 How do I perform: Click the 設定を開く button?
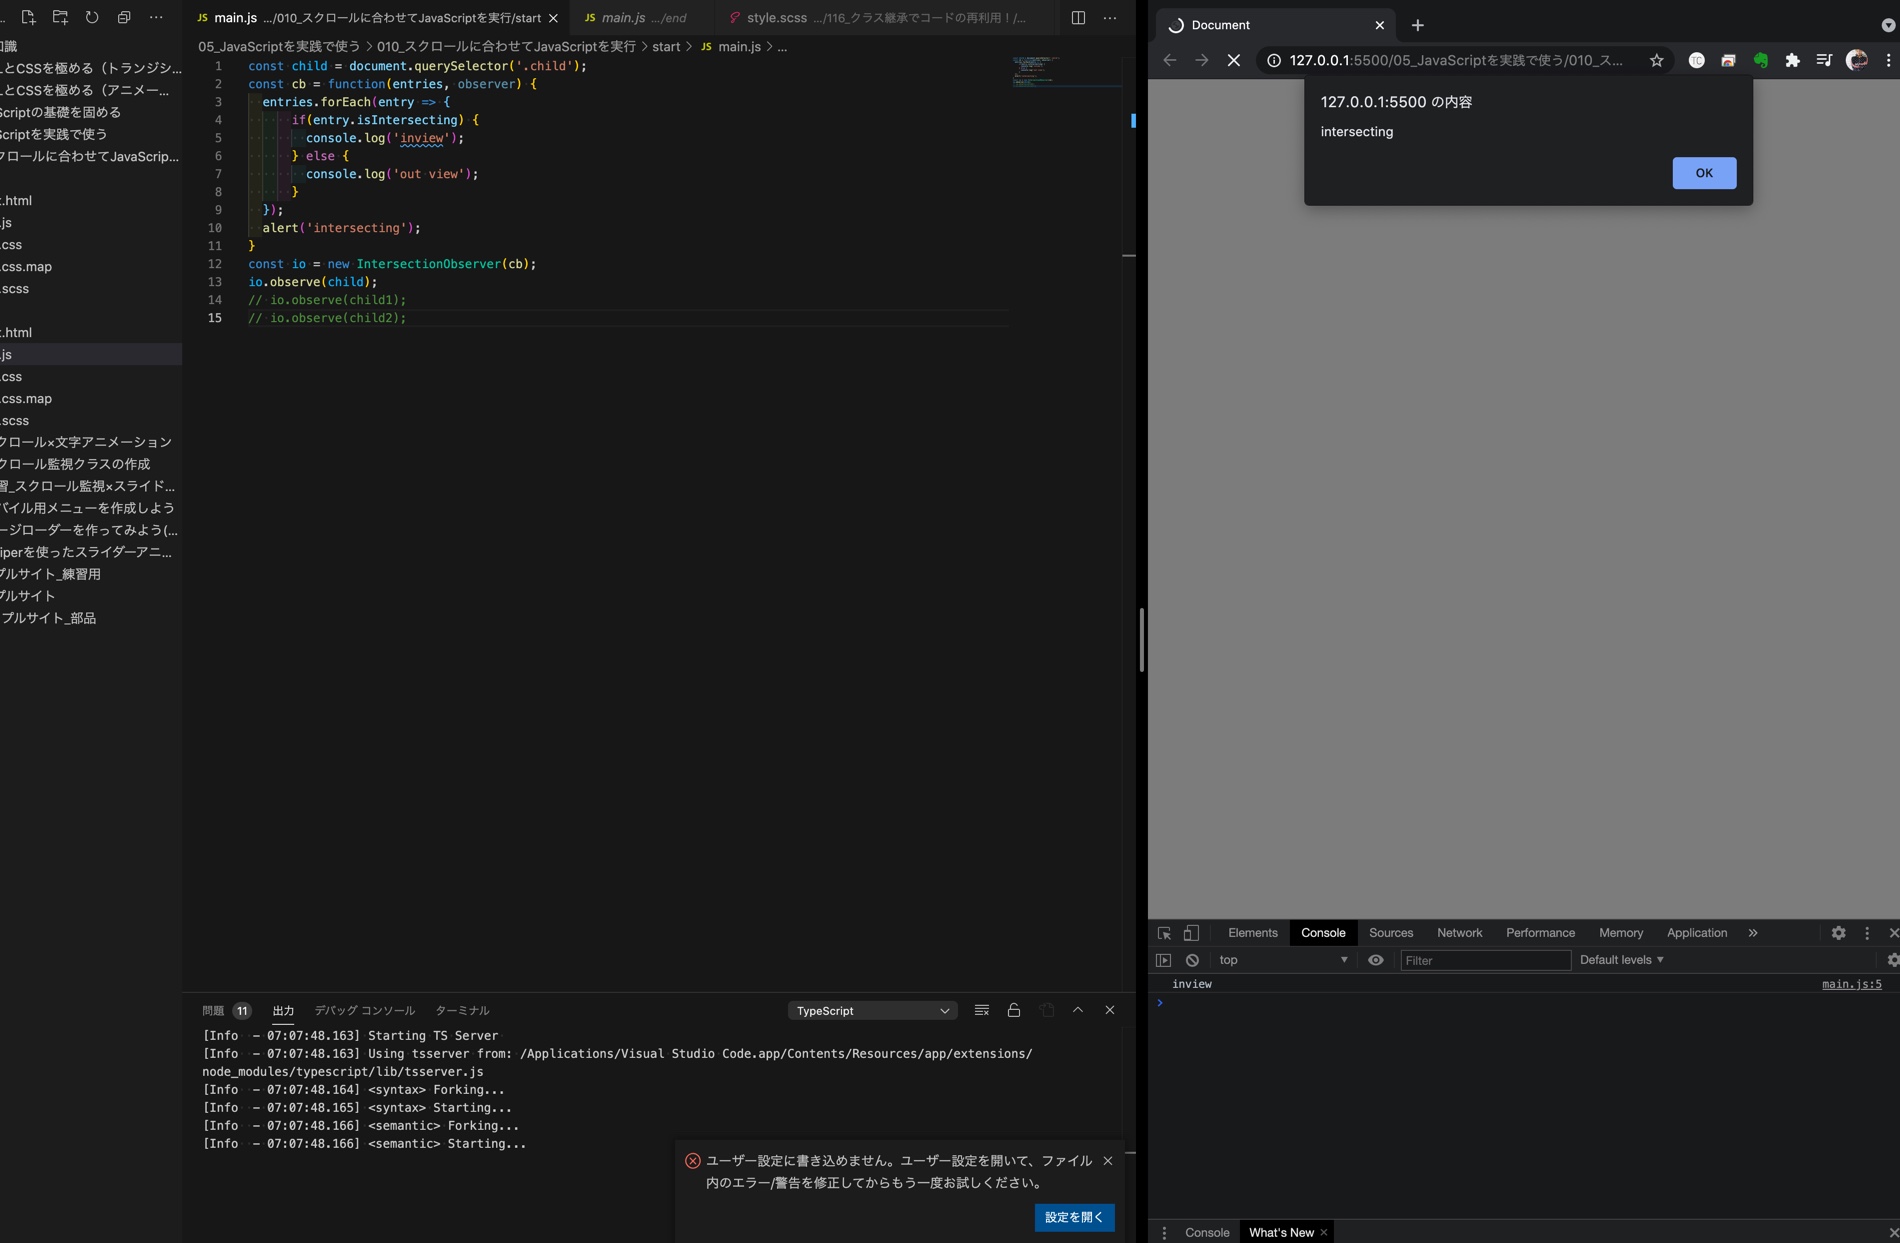pos(1074,1217)
